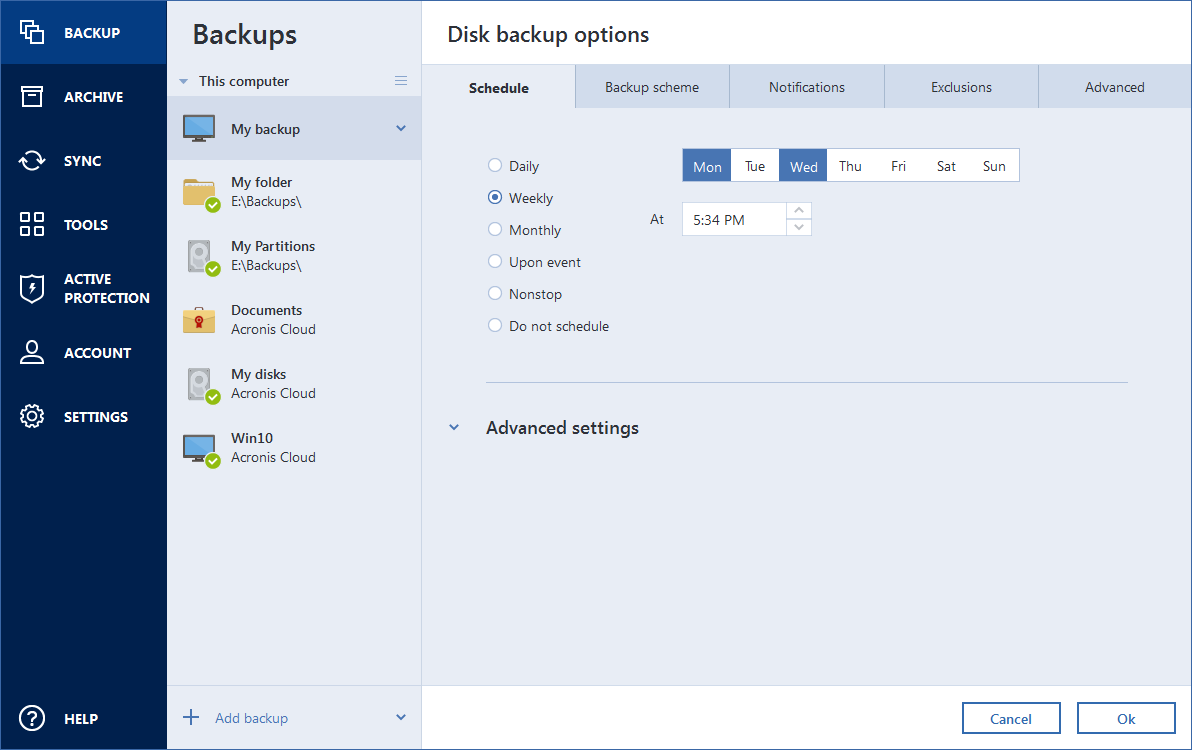The image size is (1192, 750).
Task: Increase backup time with up arrow
Action: [799, 211]
